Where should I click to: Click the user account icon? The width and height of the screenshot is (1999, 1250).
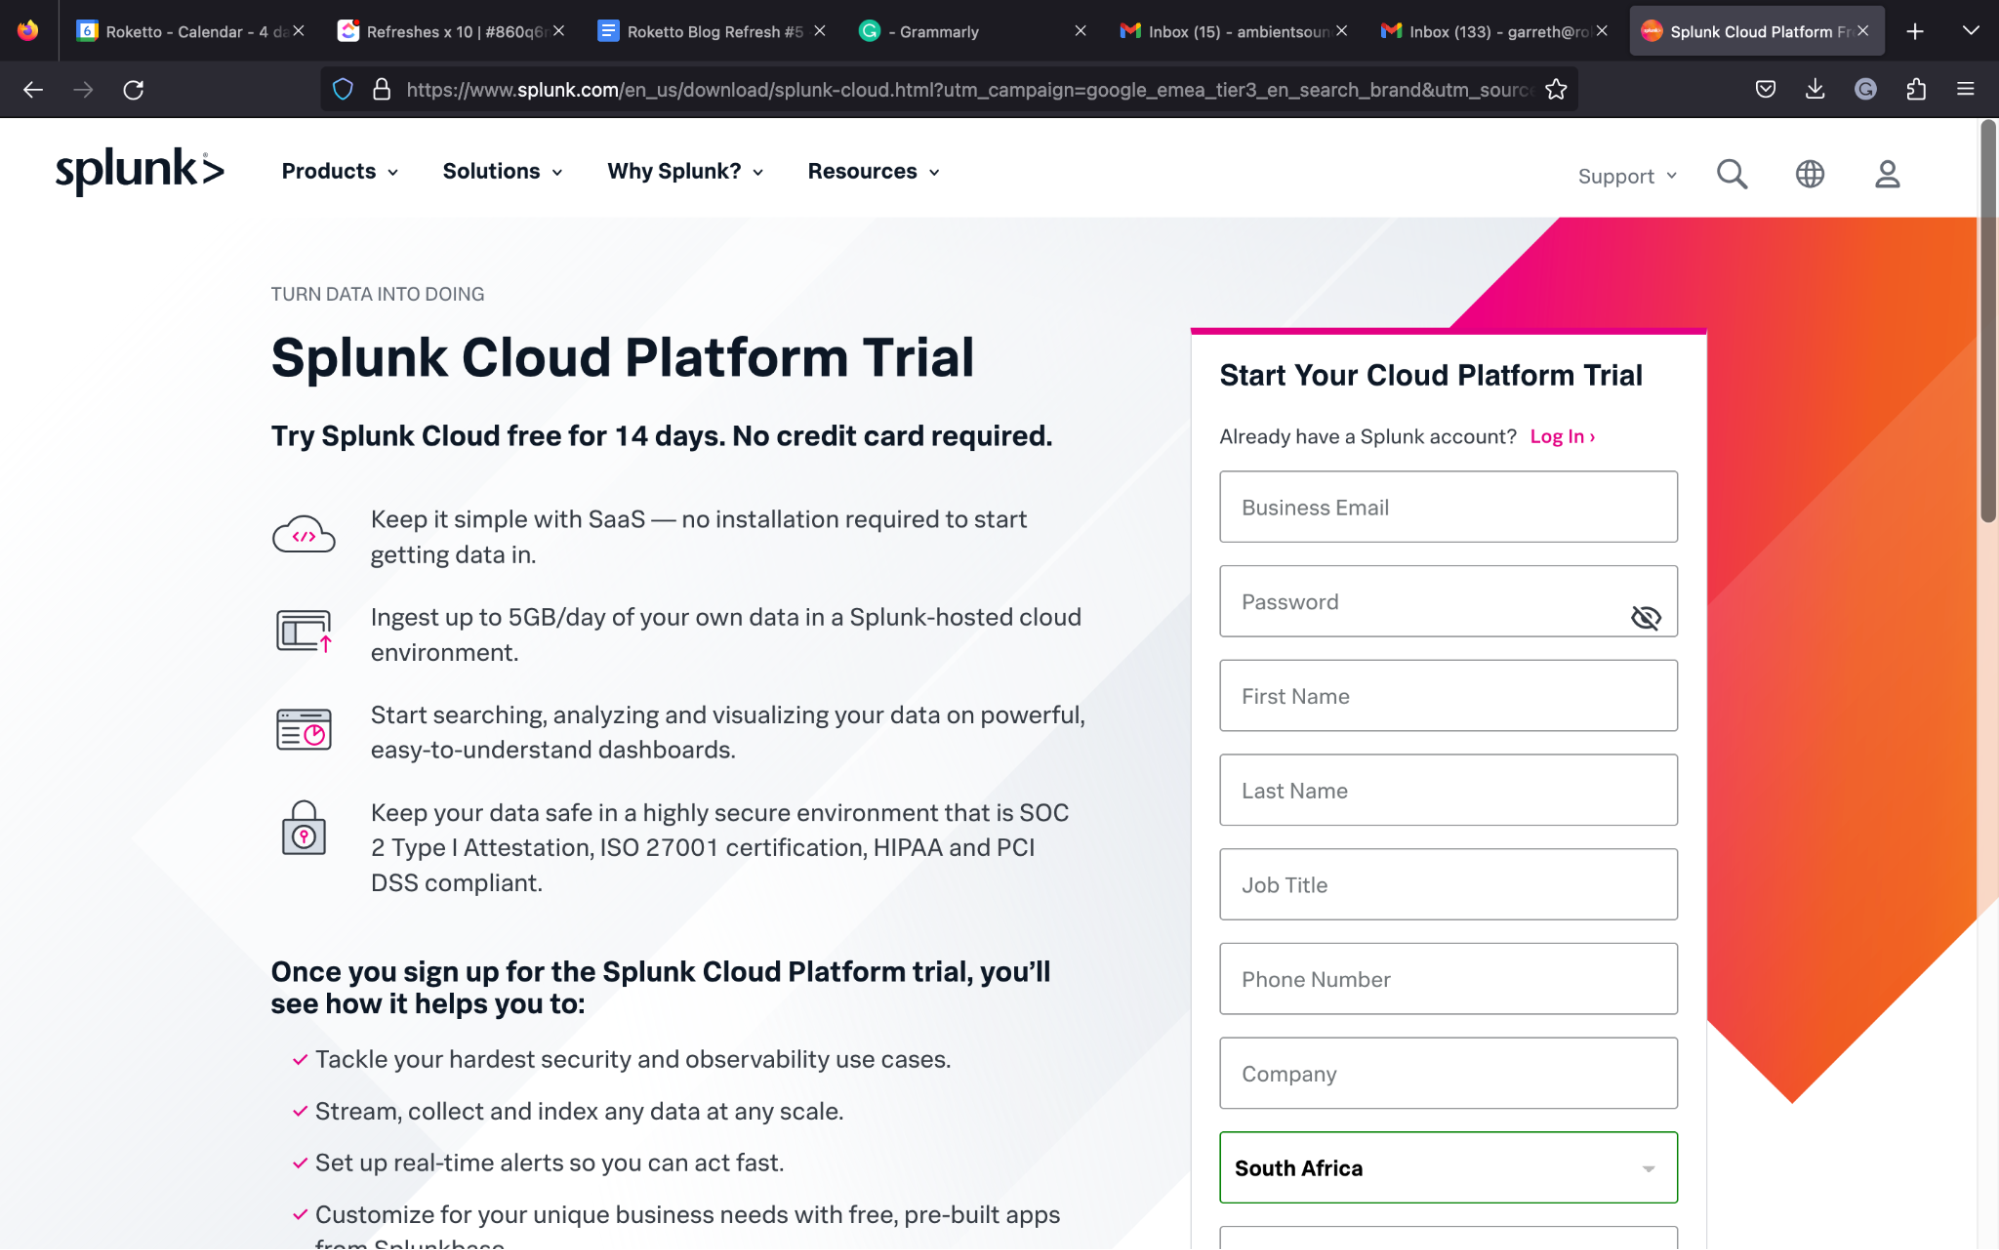coord(1887,174)
